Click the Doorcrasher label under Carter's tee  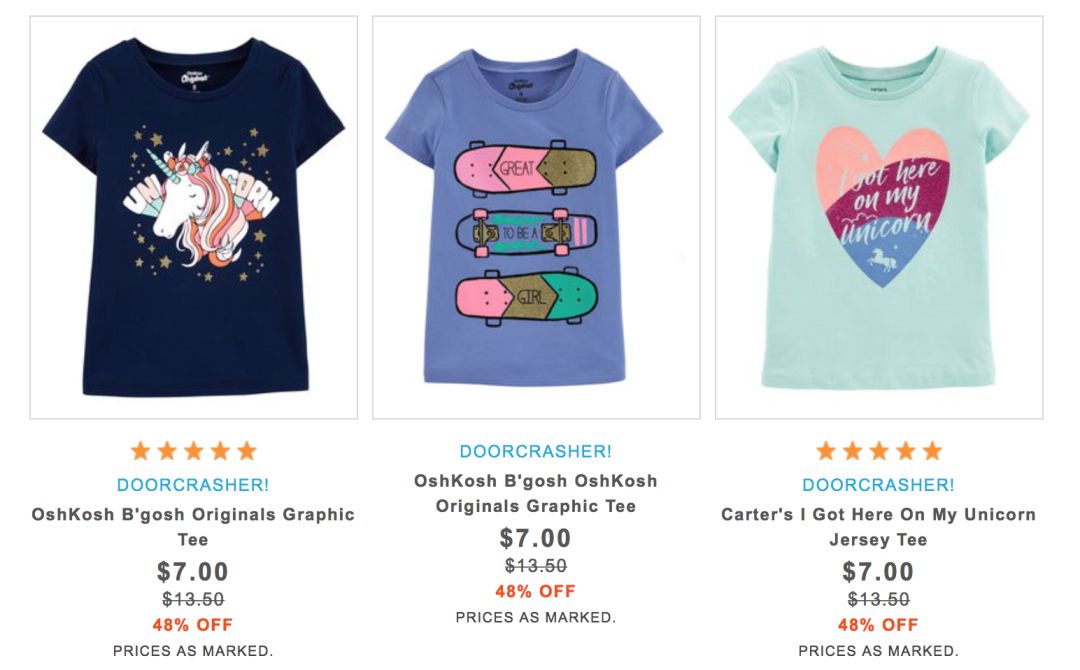click(879, 485)
